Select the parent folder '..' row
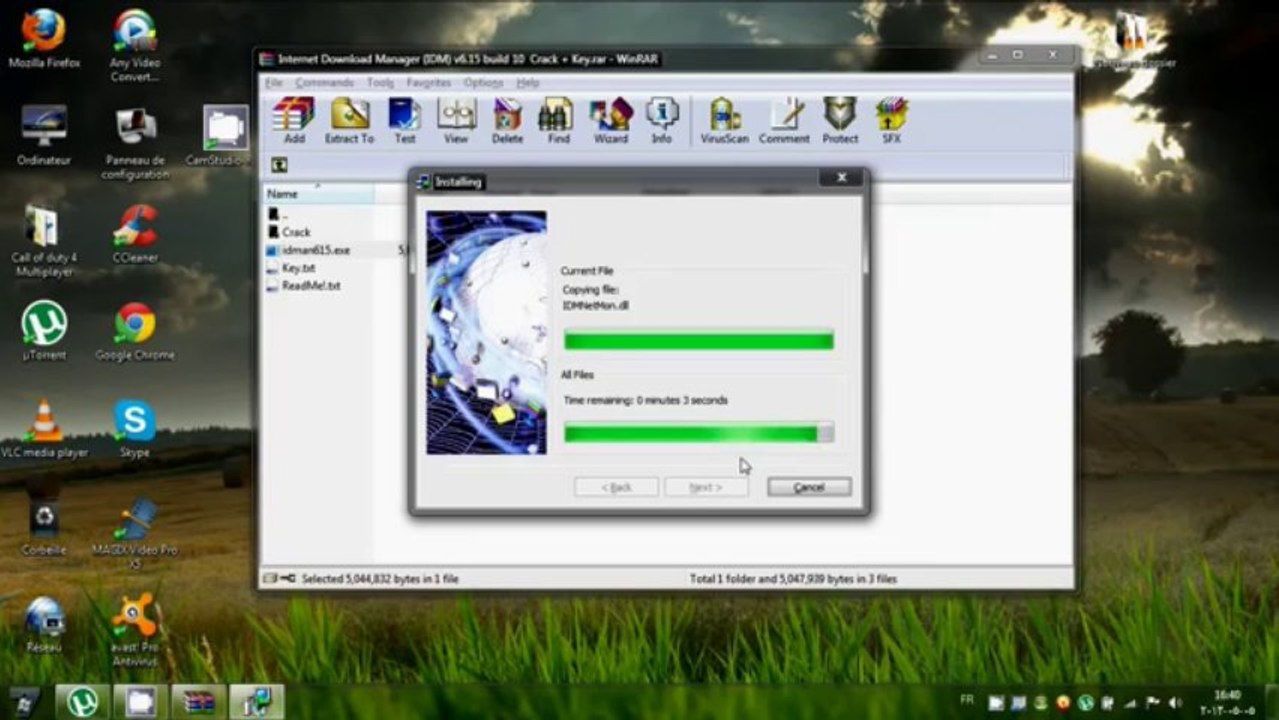This screenshot has width=1279, height=720. coord(279,214)
